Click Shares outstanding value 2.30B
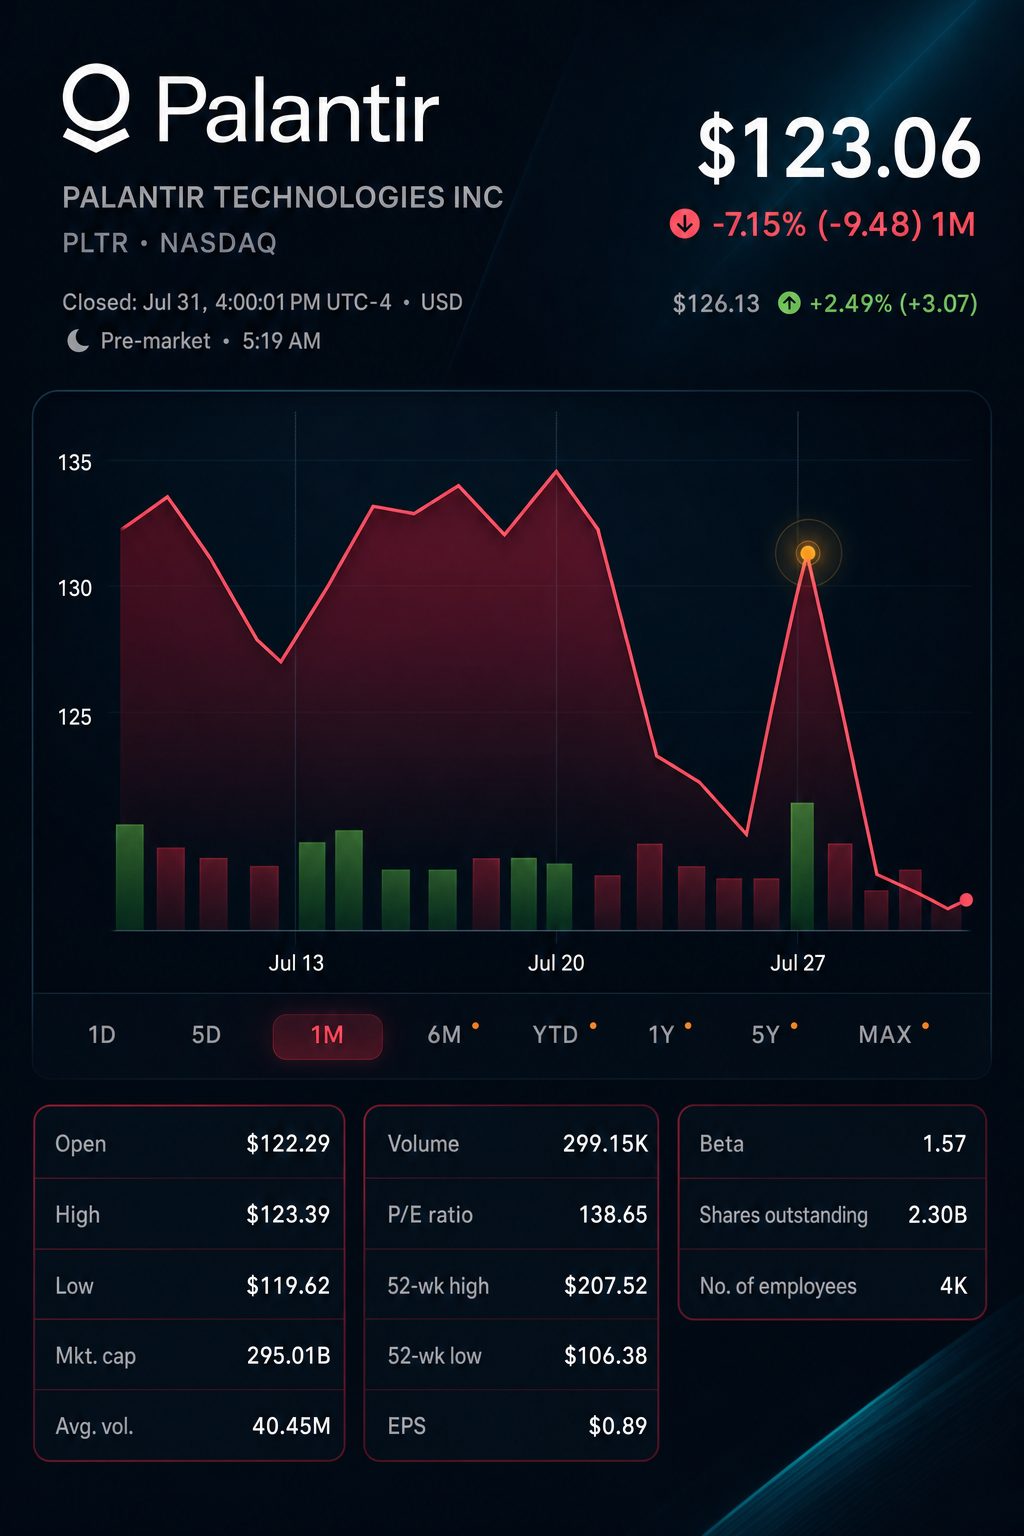Image resolution: width=1024 pixels, height=1536 pixels. tap(938, 1215)
